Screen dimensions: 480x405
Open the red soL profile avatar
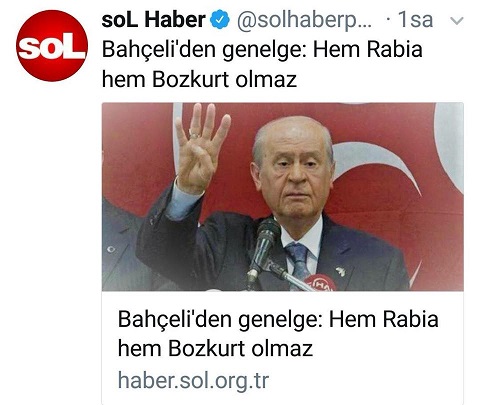[52, 46]
